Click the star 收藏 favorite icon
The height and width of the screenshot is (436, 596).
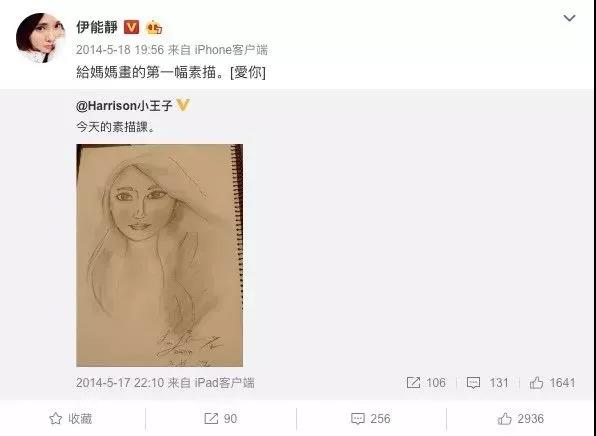tap(56, 419)
